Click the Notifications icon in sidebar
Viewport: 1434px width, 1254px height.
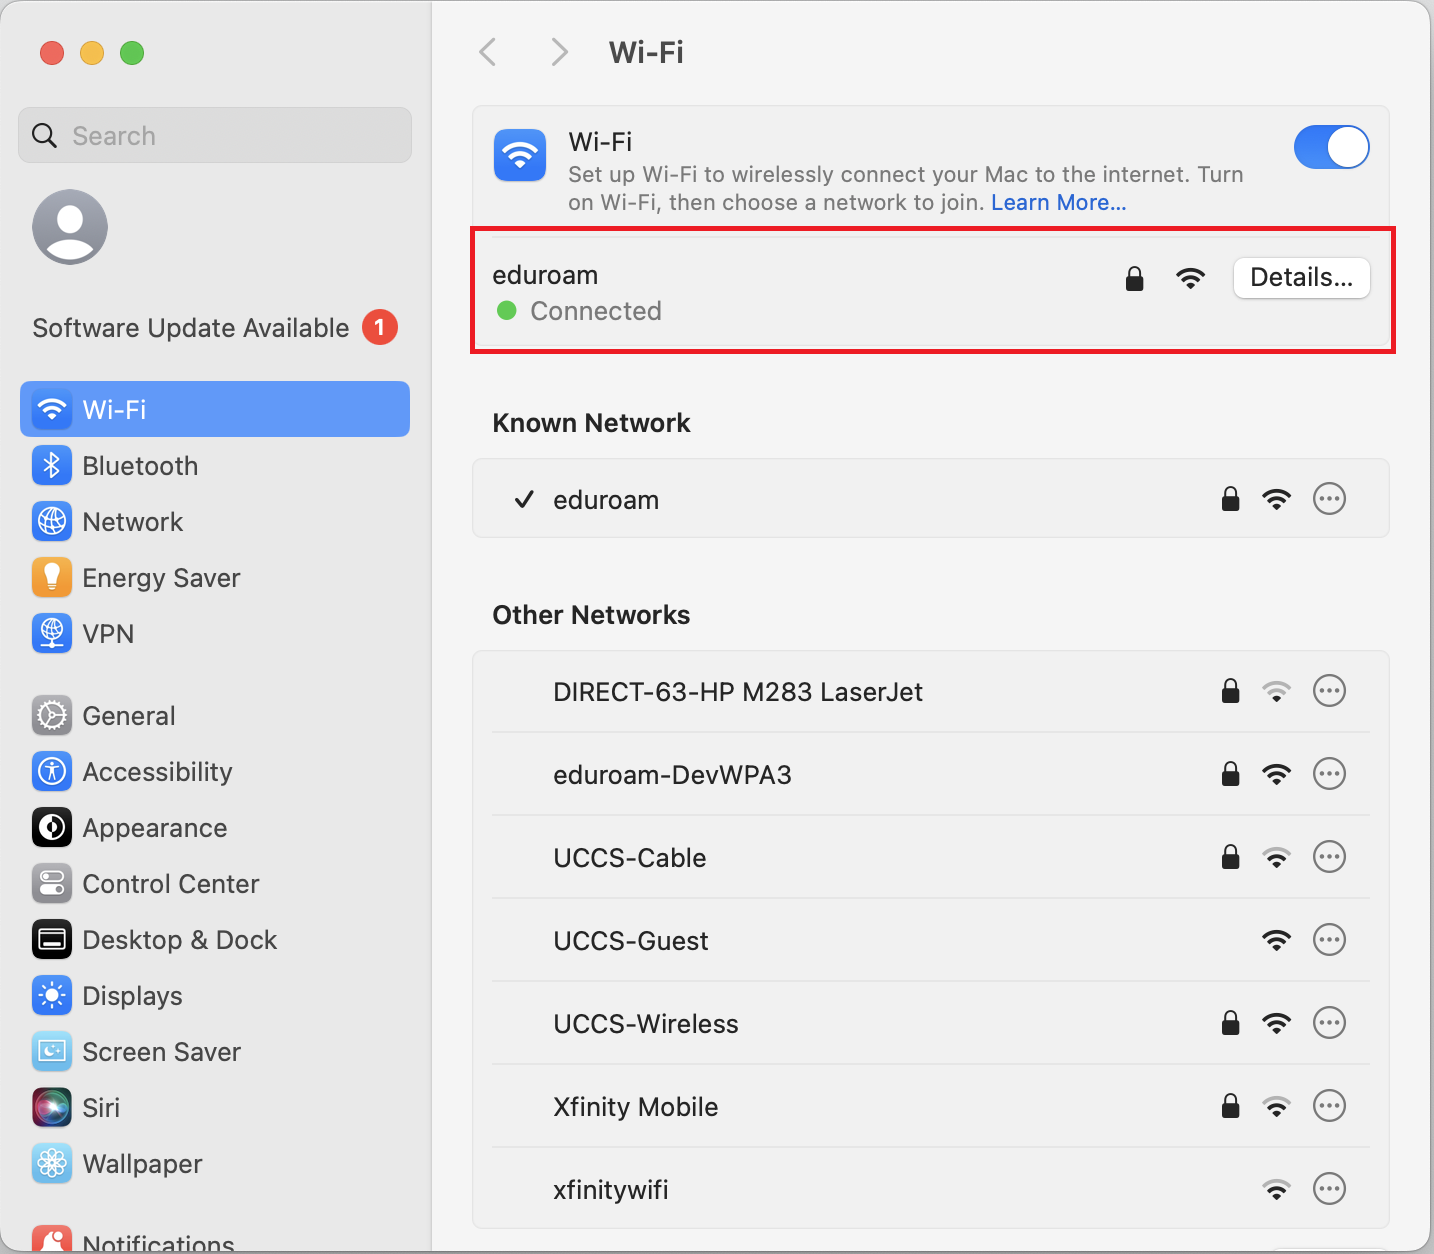coord(52,1239)
